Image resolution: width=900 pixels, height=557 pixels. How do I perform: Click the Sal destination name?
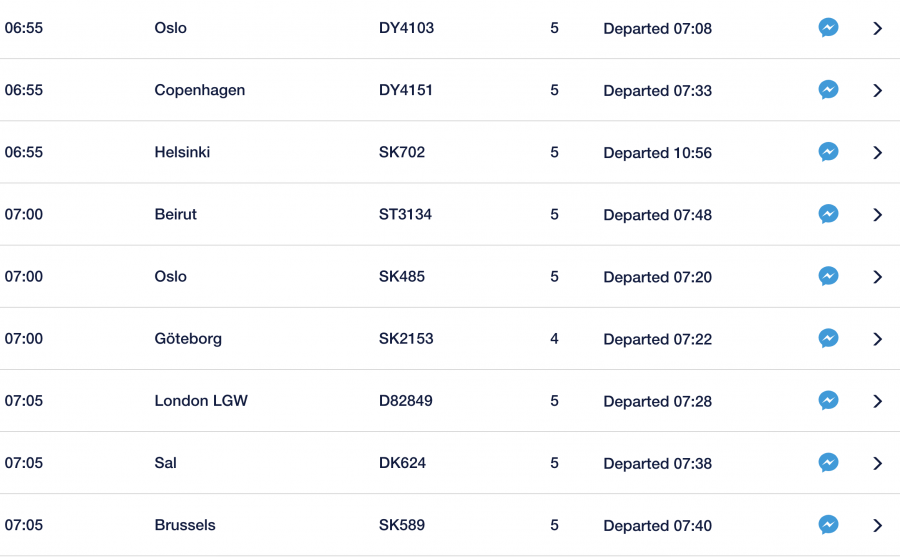[166, 463]
